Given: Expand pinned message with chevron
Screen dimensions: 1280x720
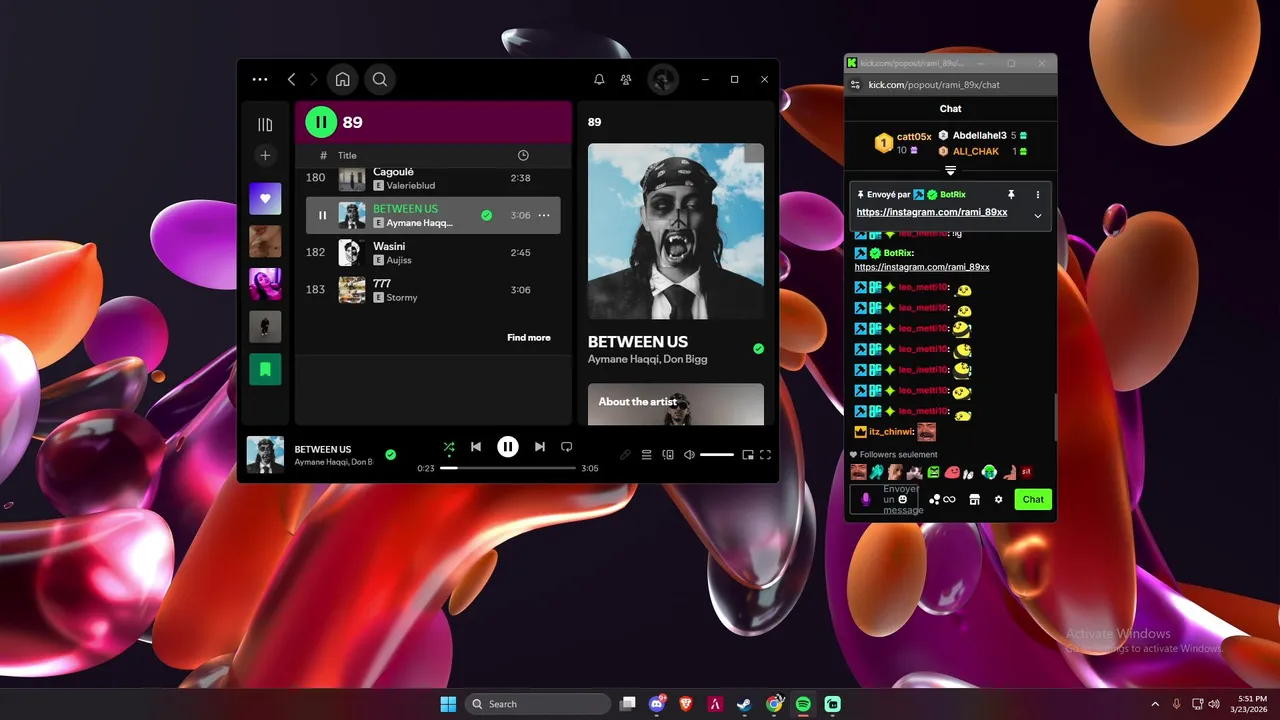Looking at the screenshot, I should click(1038, 216).
